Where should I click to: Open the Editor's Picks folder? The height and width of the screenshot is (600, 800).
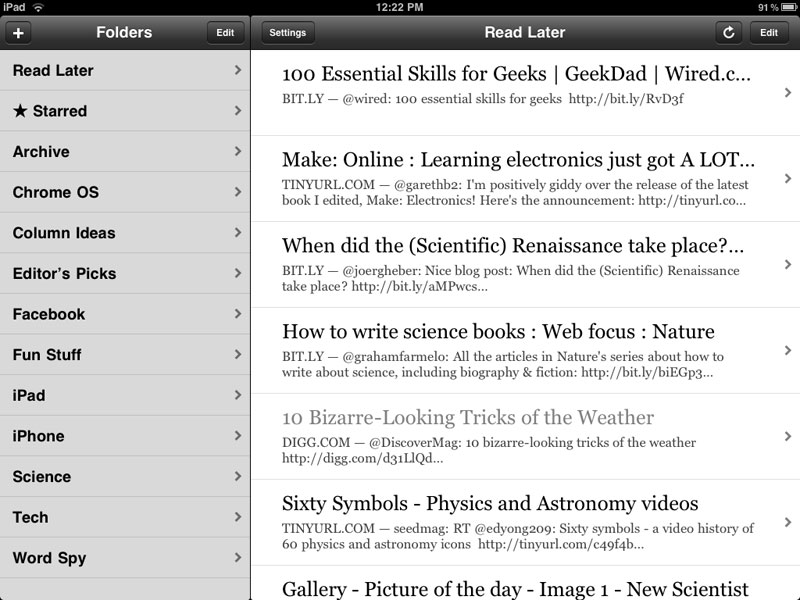point(125,273)
